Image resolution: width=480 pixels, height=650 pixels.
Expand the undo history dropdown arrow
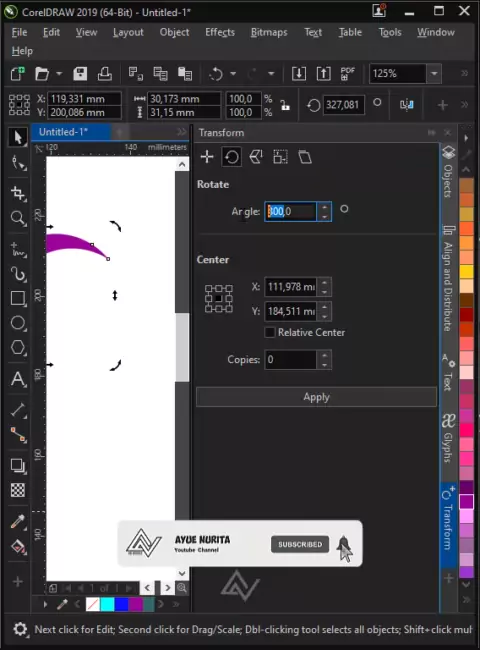(233, 74)
